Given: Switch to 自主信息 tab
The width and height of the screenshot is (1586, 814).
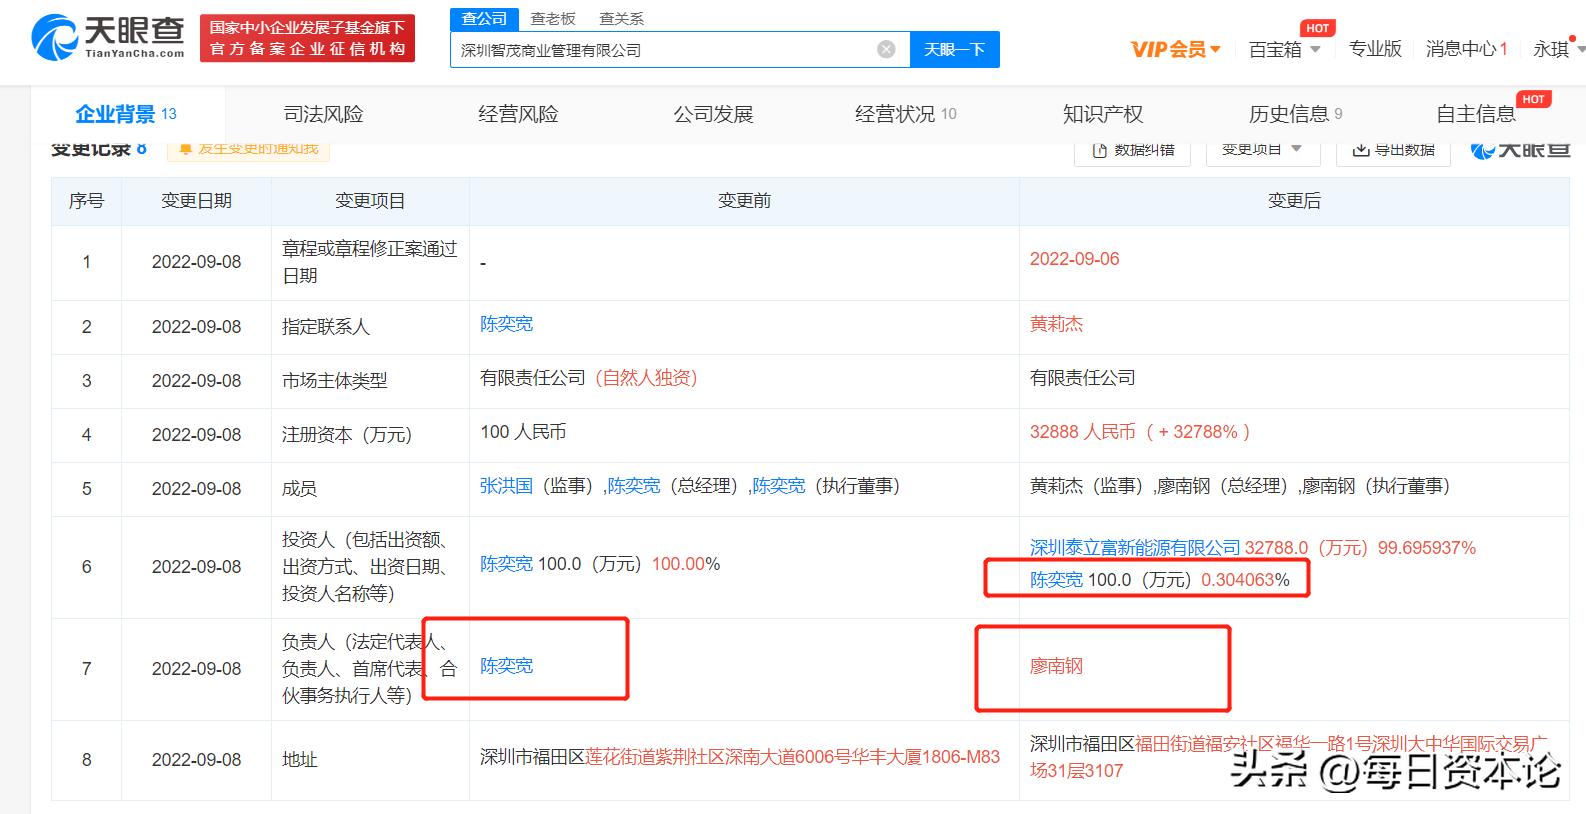Looking at the screenshot, I should coord(1476,114).
